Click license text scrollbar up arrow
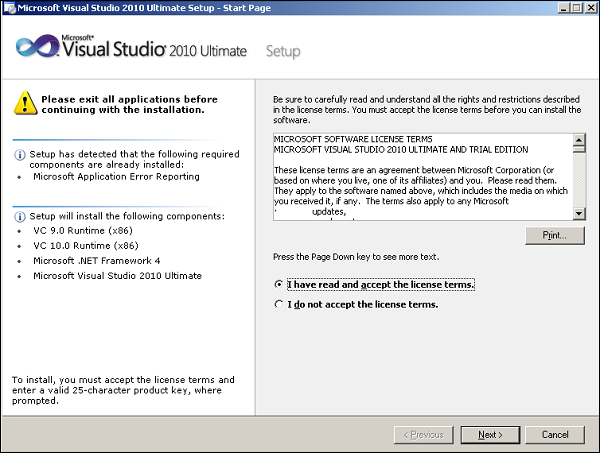Viewport: 600px width, 453px height. [578, 139]
